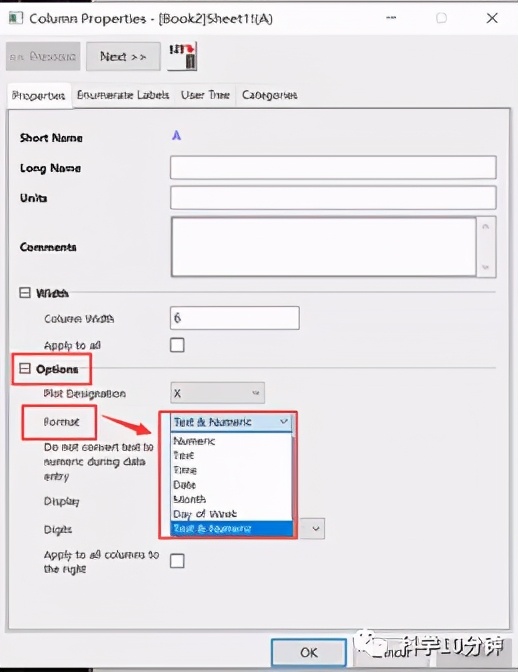The width and height of the screenshot is (518, 672).
Task: Click the Units input field
Action: click(333, 198)
